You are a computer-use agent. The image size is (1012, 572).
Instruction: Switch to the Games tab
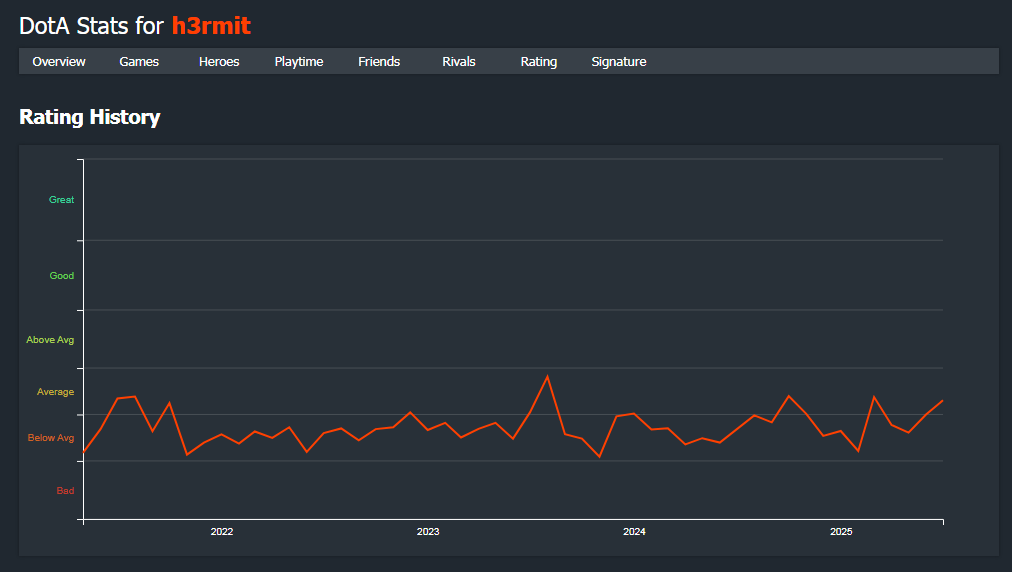139,61
